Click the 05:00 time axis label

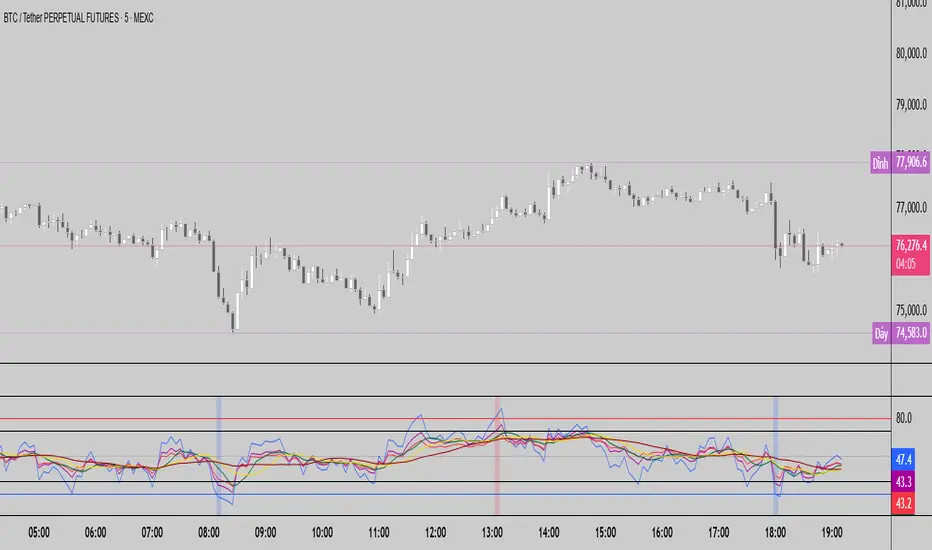pyautogui.click(x=39, y=533)
